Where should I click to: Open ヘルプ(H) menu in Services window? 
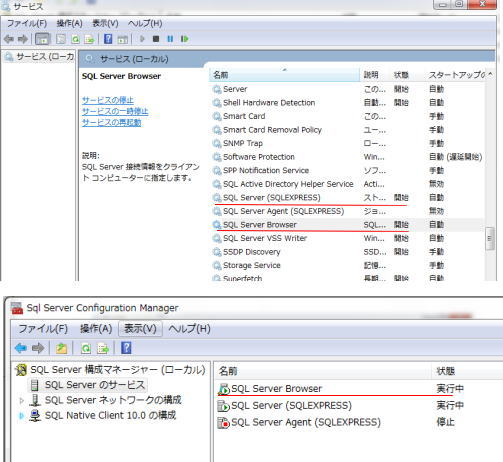pyautogui.click(x=145, y=23)
